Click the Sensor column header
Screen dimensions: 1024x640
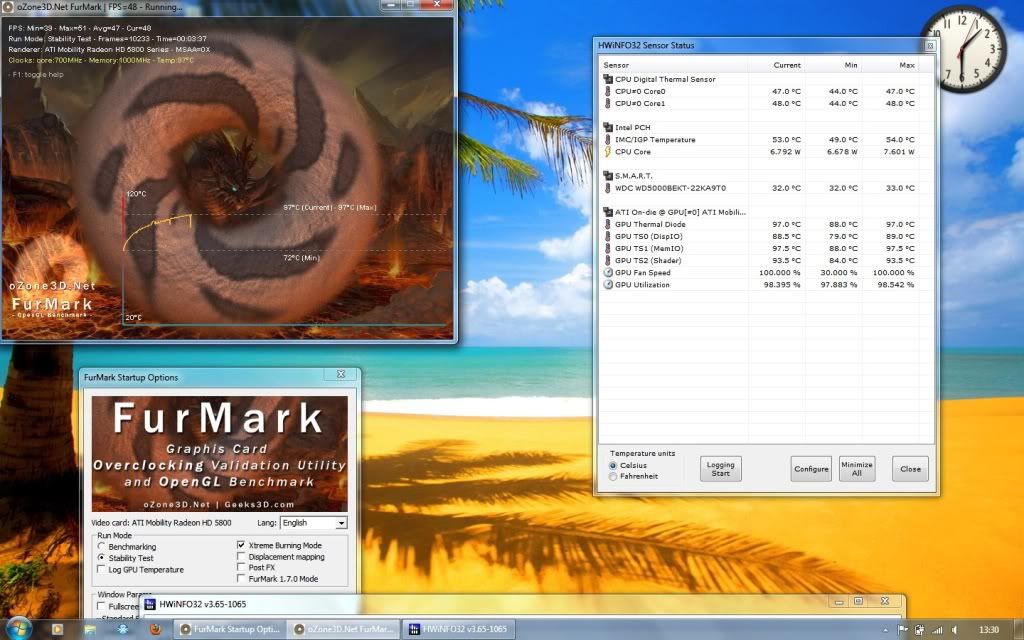673,65
